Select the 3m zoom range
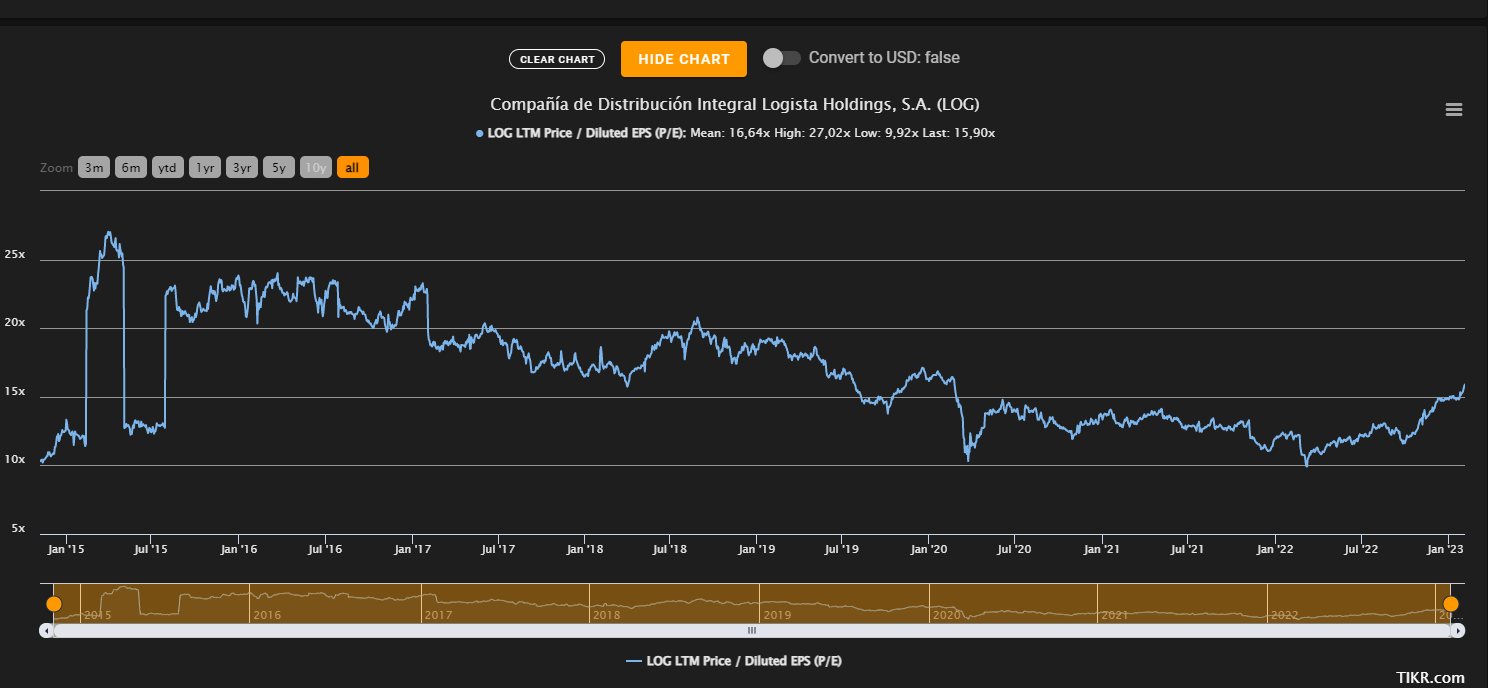The height and width of the screenshot is (688, 1488). click(94, 168)
